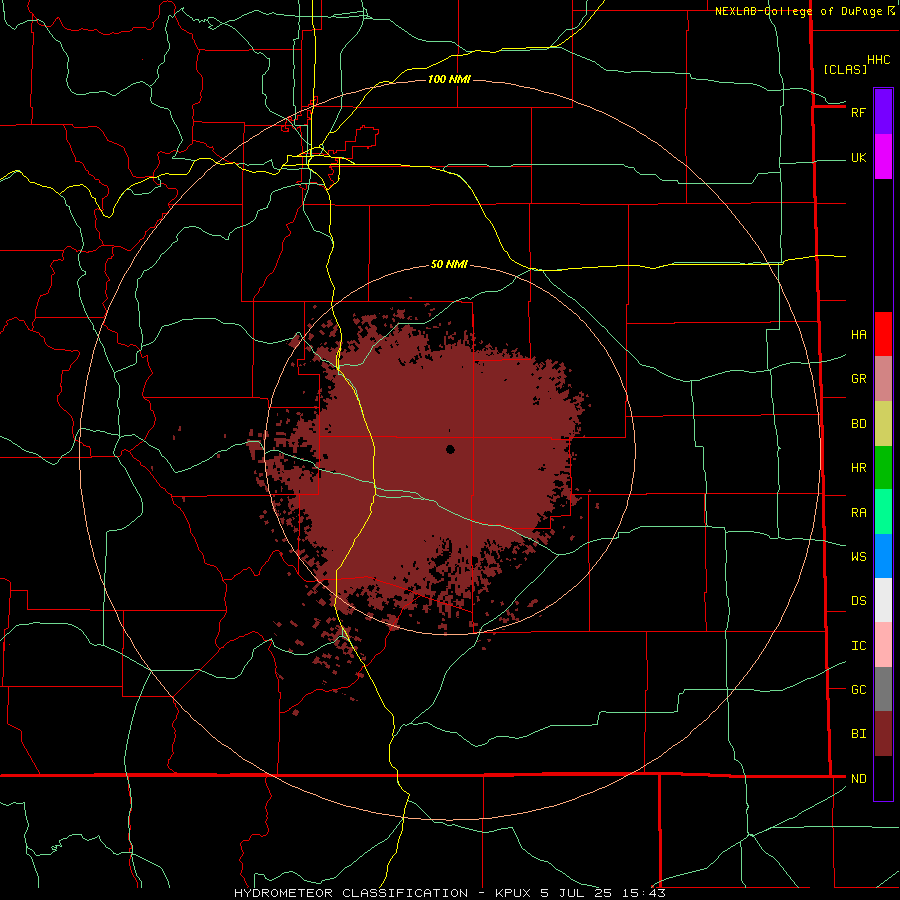Image resolution: width=900 pixels, height=900 pixels.
Task: Click the HA legend label
Action: click(858, 335)
